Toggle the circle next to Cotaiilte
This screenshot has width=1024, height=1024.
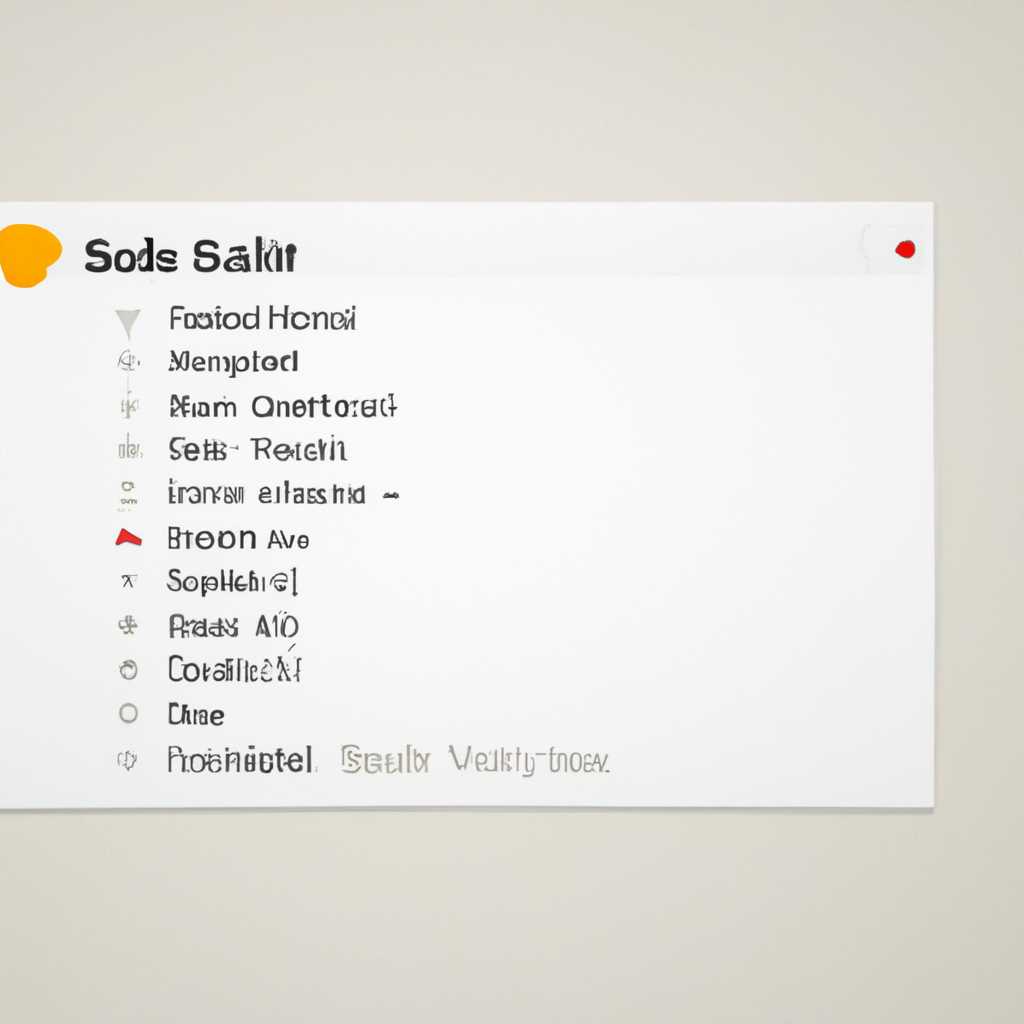[x=129, y=669]
